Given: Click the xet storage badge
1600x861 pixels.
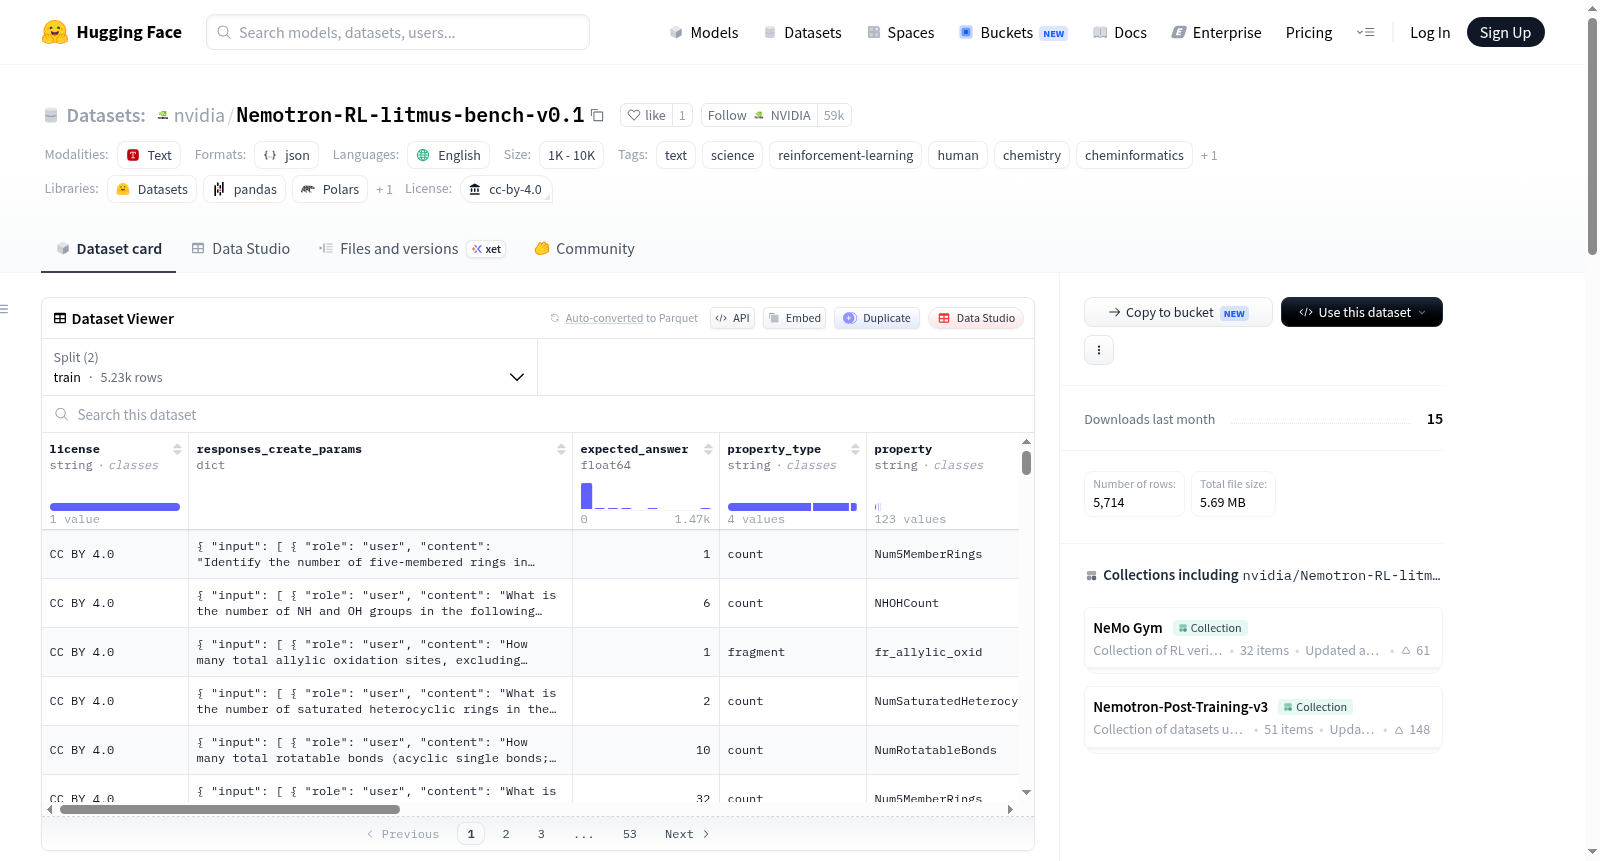Looking at the screenshot, I should (487, 249).
